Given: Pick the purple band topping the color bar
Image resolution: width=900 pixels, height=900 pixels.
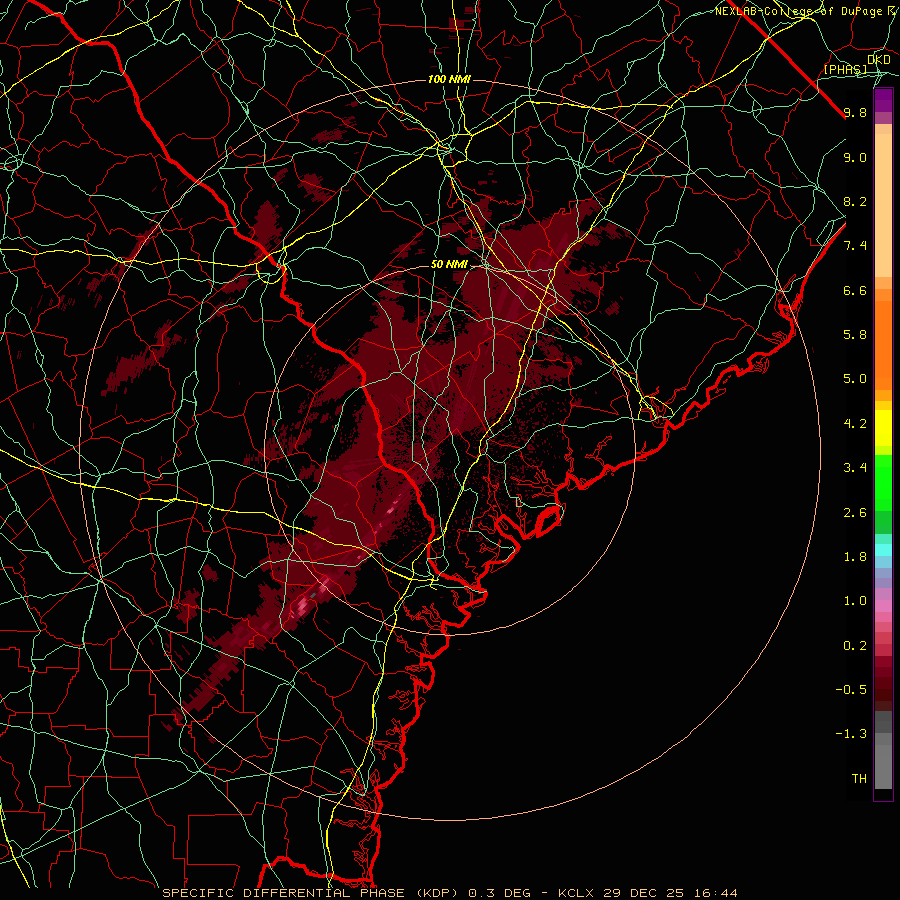Looking at the screenshot, I should (883, 100).
